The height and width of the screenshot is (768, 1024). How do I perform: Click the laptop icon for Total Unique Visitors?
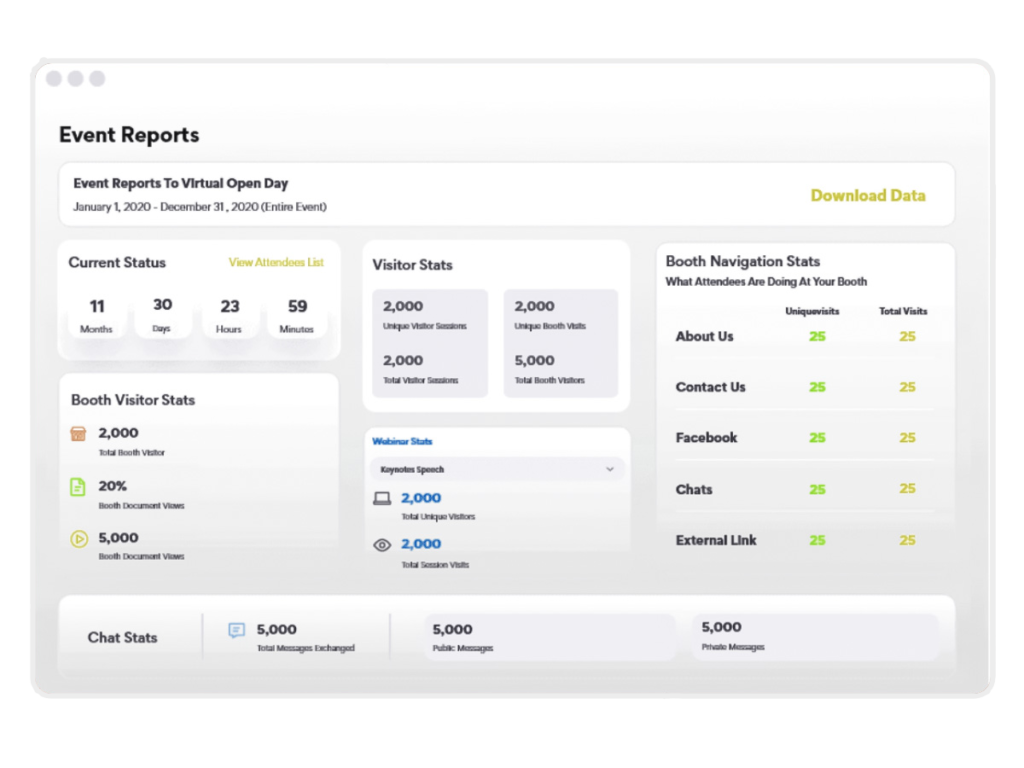click(x=382, y=499)
